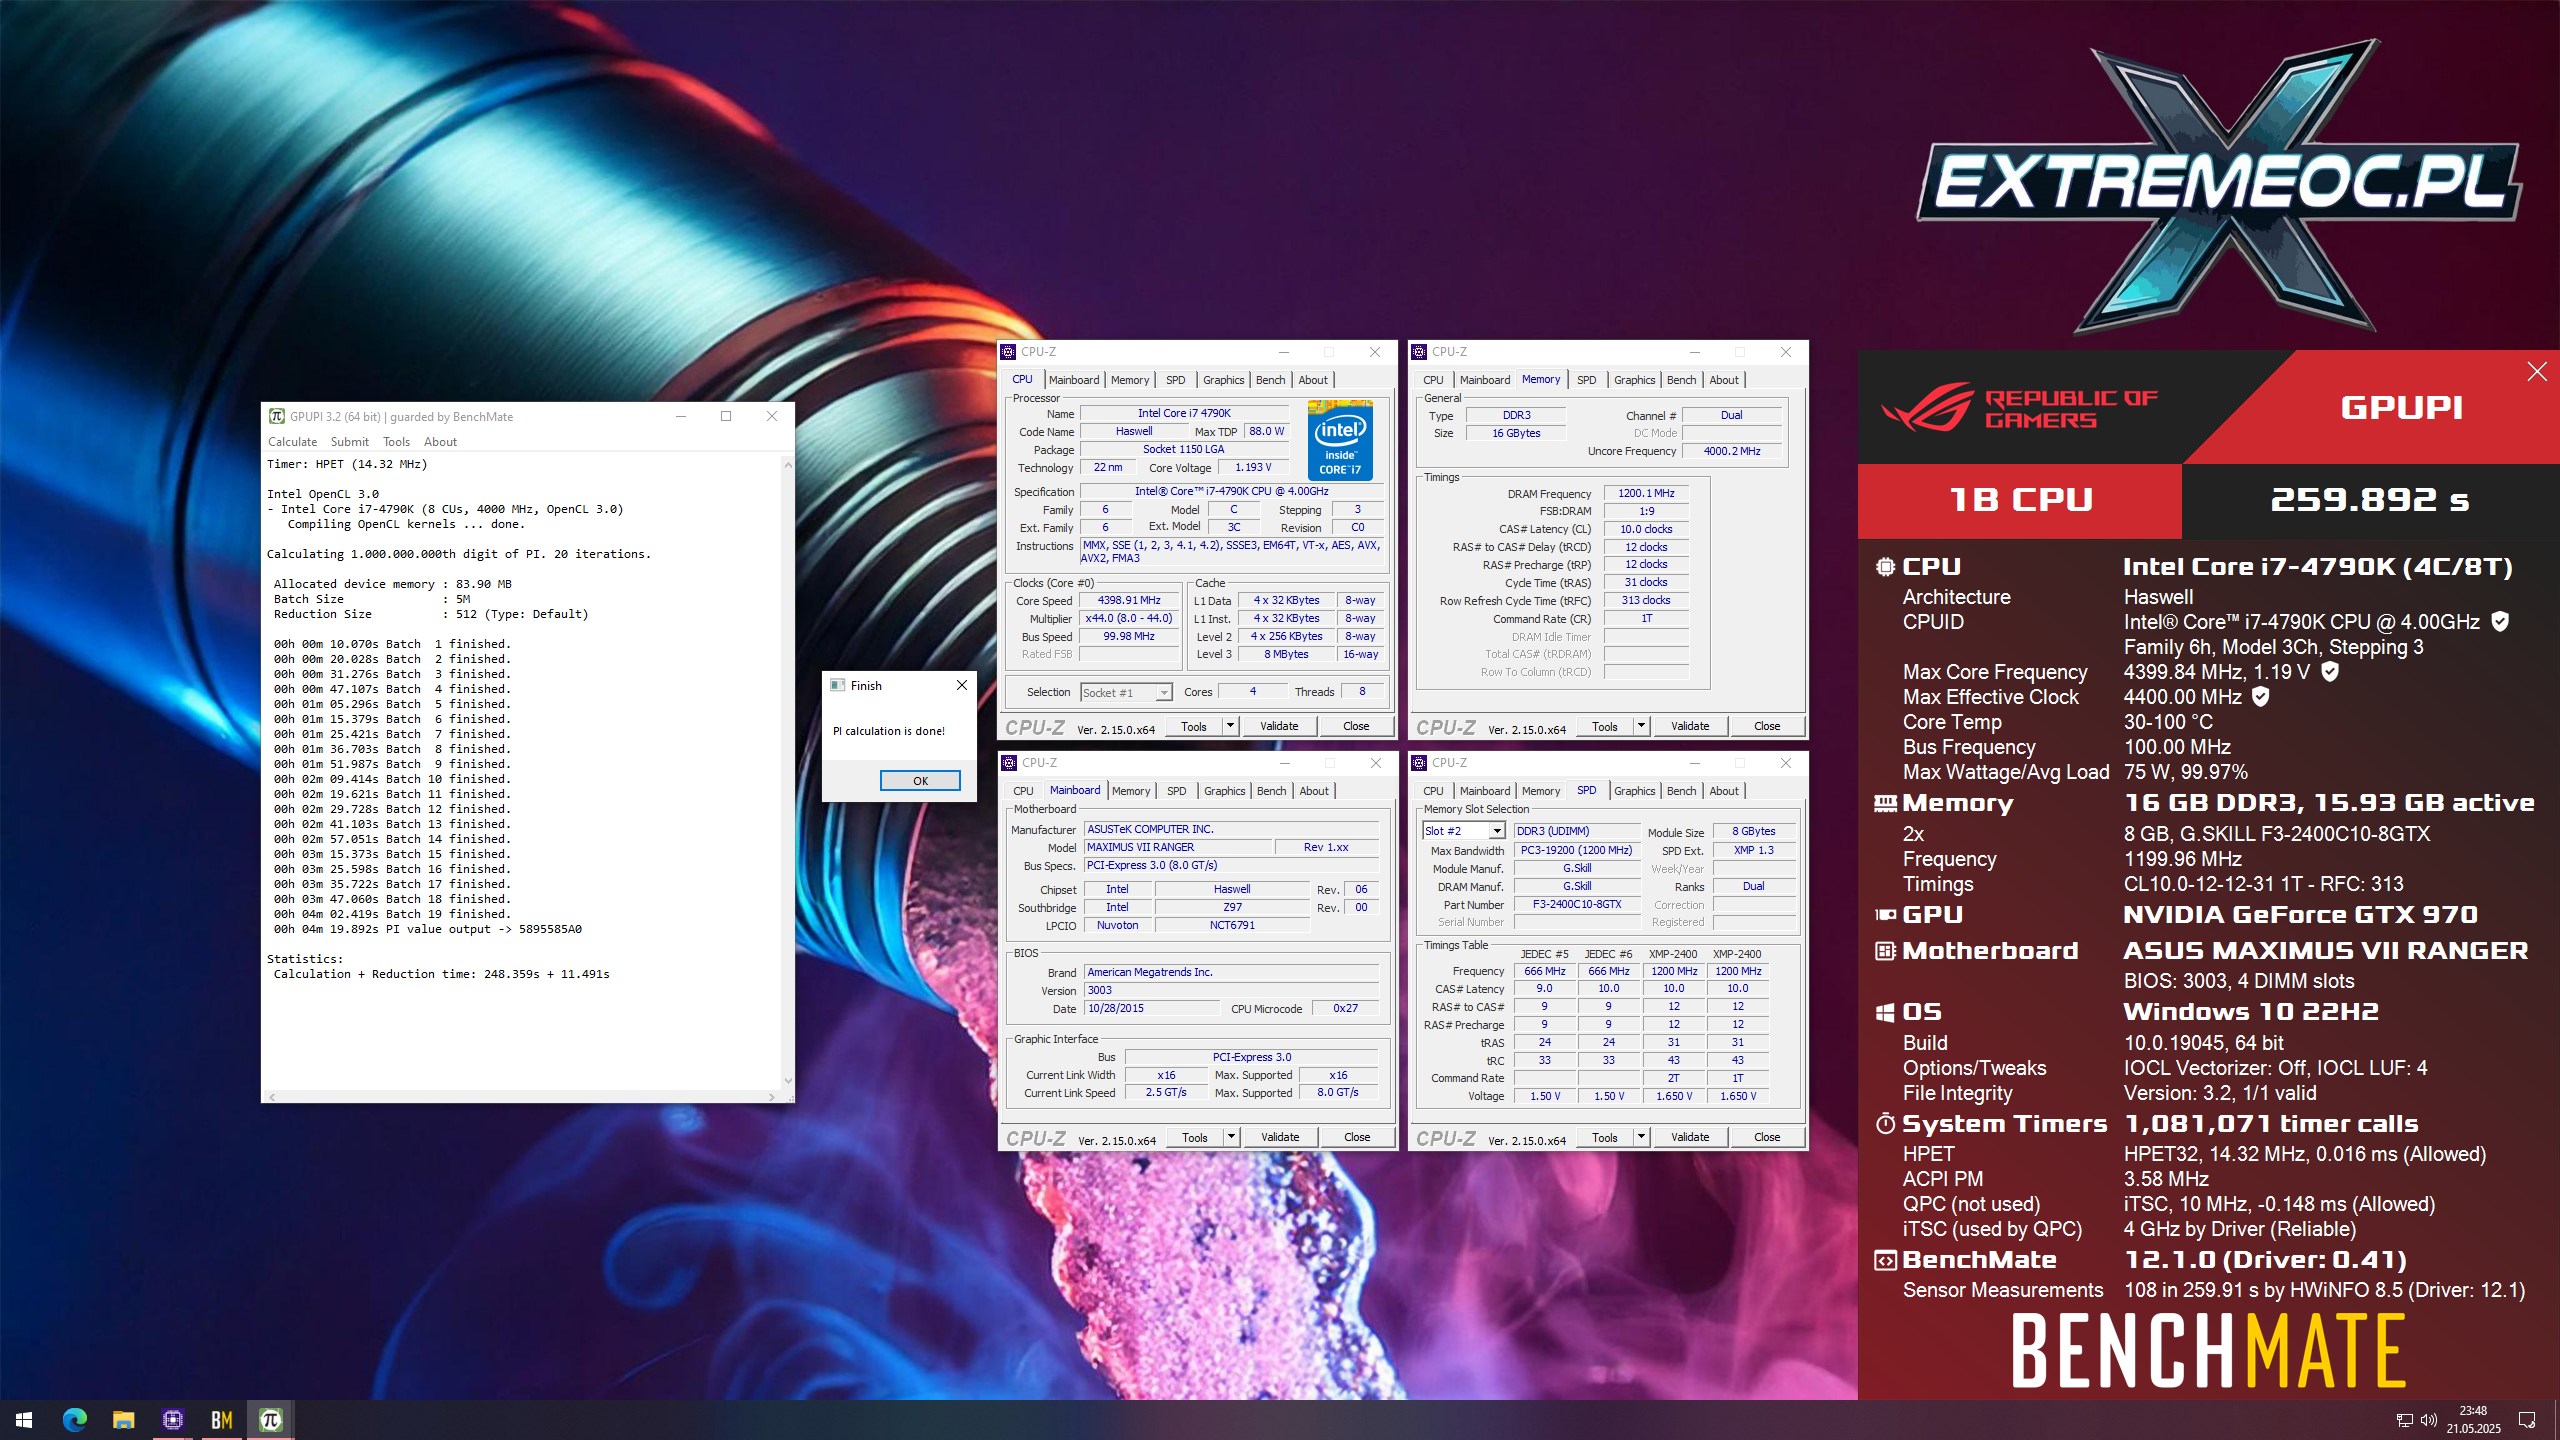Launch Microsoft Edge from the taskbar
This screenshot has width=2560, height=1440.
(x=75, y=1420)
